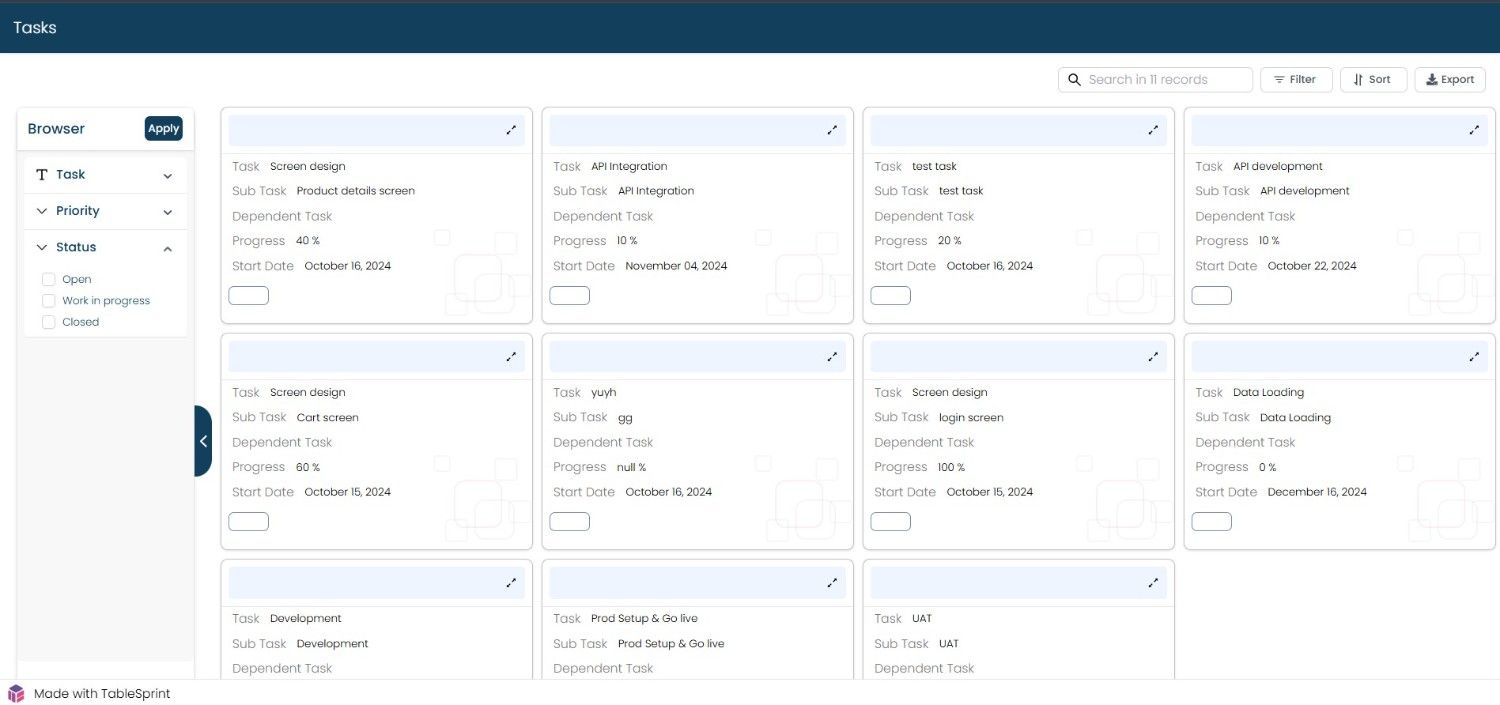Click the TableSprint logo icon
The height and width of the screenshot is (705, 1500).
tap(16, 693)
